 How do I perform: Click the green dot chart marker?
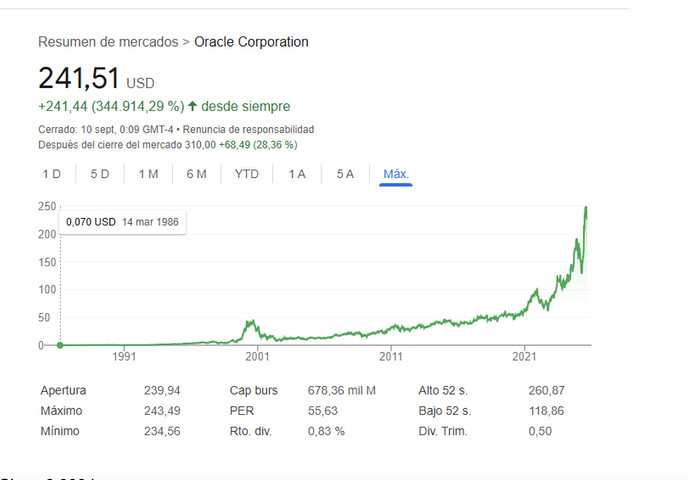pyautogui.click(x=60, y=345)
